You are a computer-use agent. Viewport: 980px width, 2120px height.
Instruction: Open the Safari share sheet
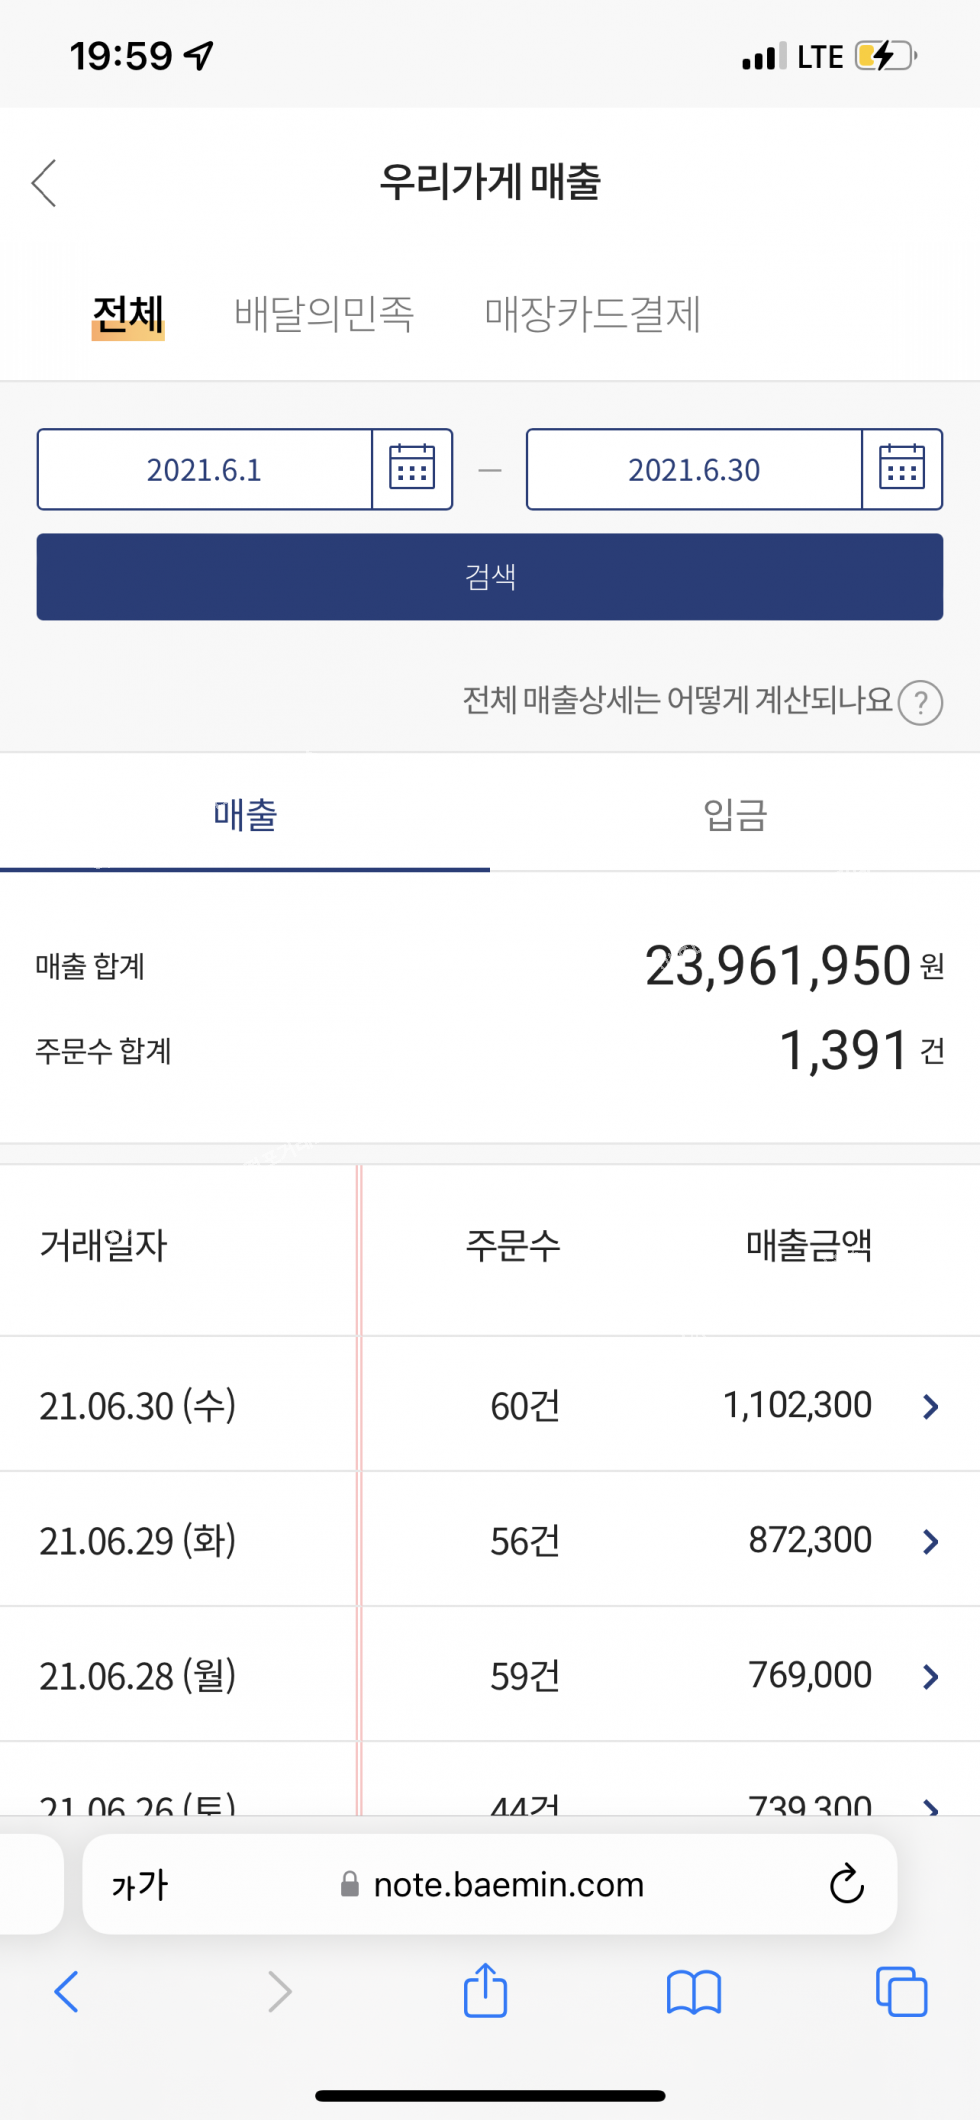[486, 1991]
